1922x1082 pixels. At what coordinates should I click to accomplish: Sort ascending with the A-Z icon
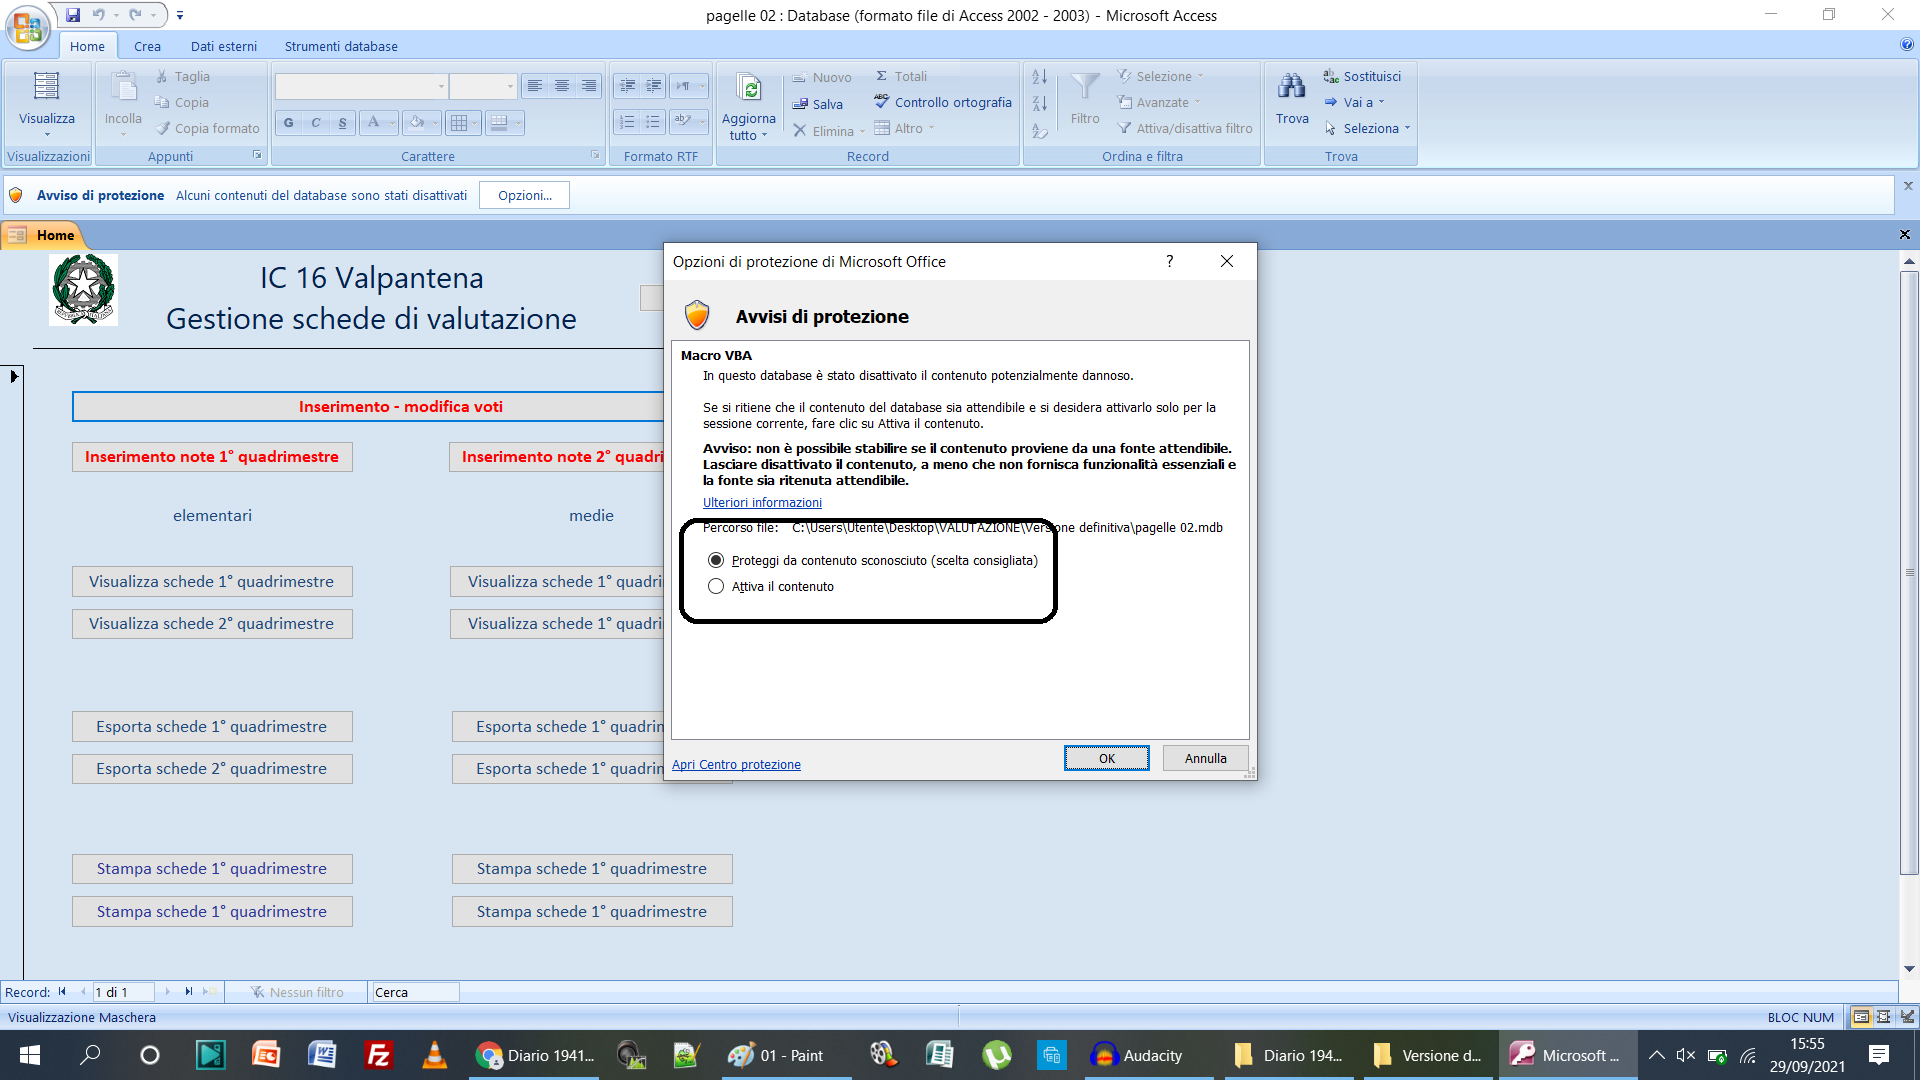1040,77
